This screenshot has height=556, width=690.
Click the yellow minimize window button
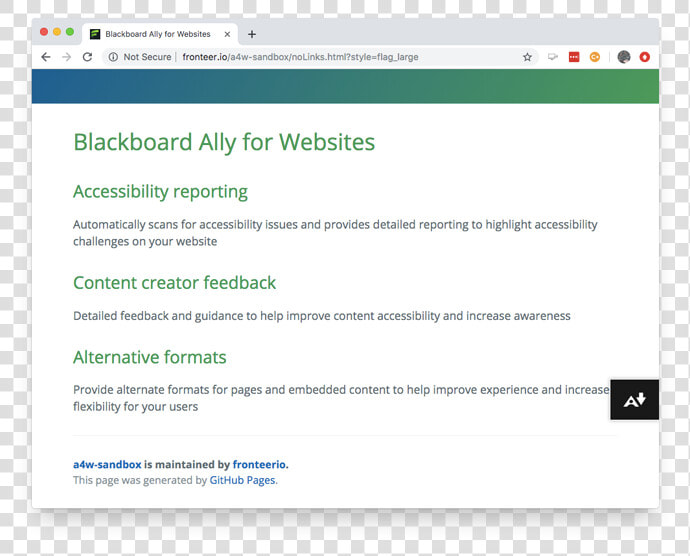pos(57,32)
